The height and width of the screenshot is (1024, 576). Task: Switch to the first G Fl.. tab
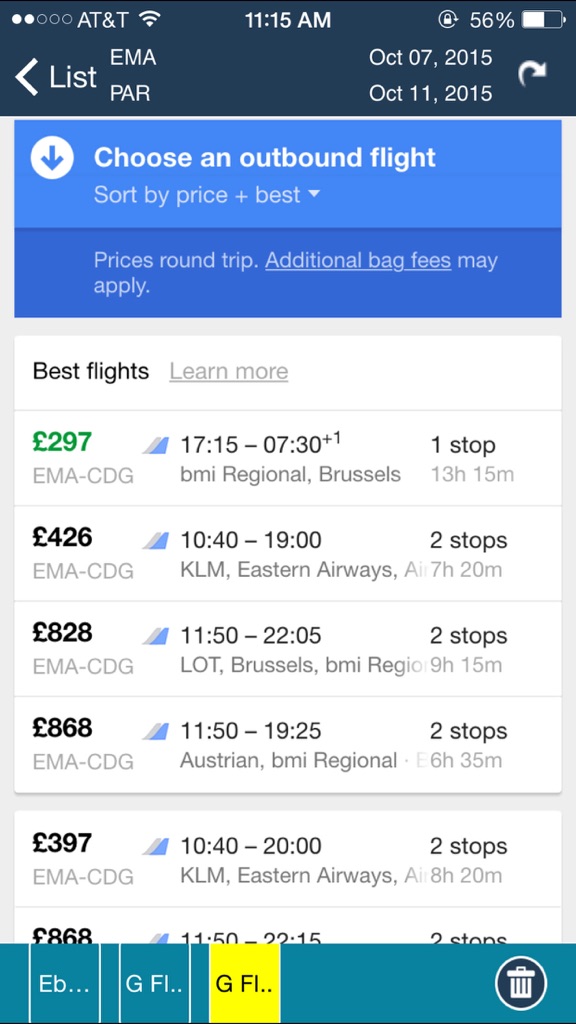pyautogui.click(x=154, y=984)
